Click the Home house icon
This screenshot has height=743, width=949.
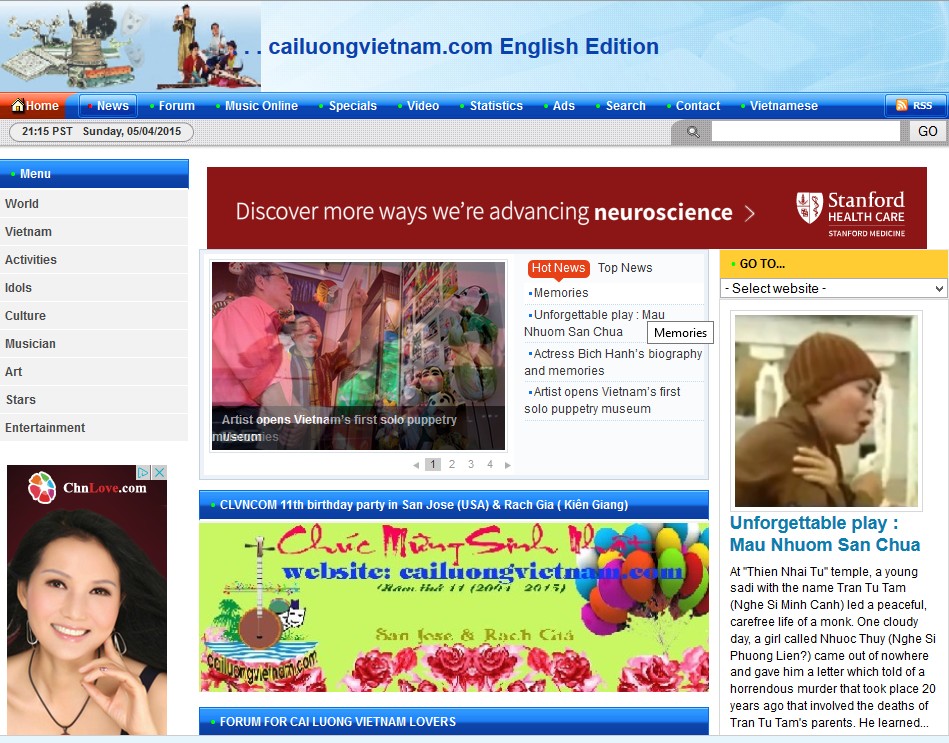click(x=18, y=105)
